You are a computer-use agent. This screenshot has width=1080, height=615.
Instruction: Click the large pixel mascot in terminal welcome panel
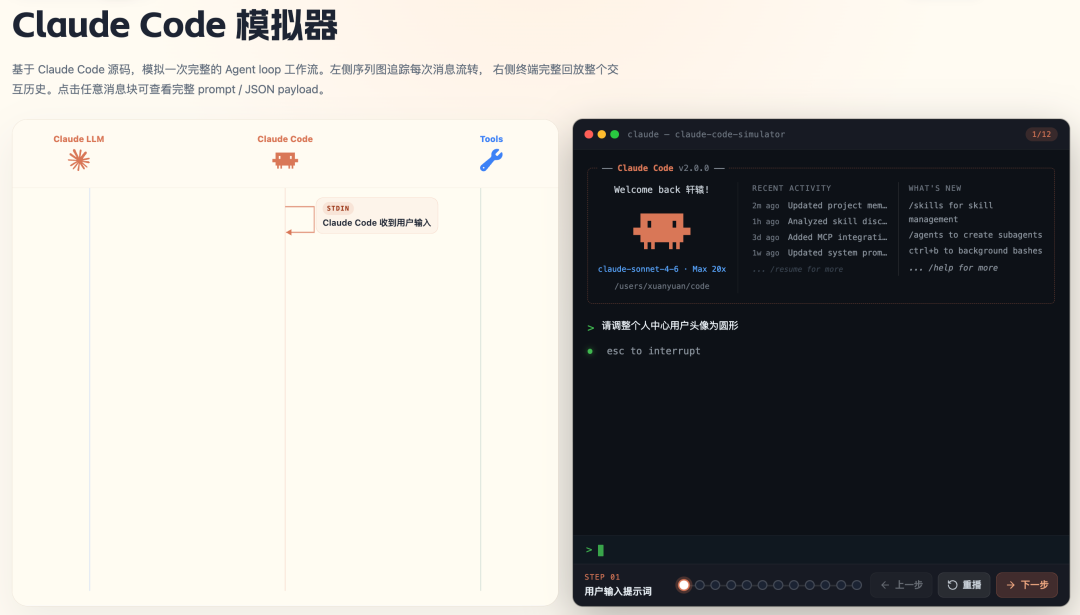tap(661, 230)
